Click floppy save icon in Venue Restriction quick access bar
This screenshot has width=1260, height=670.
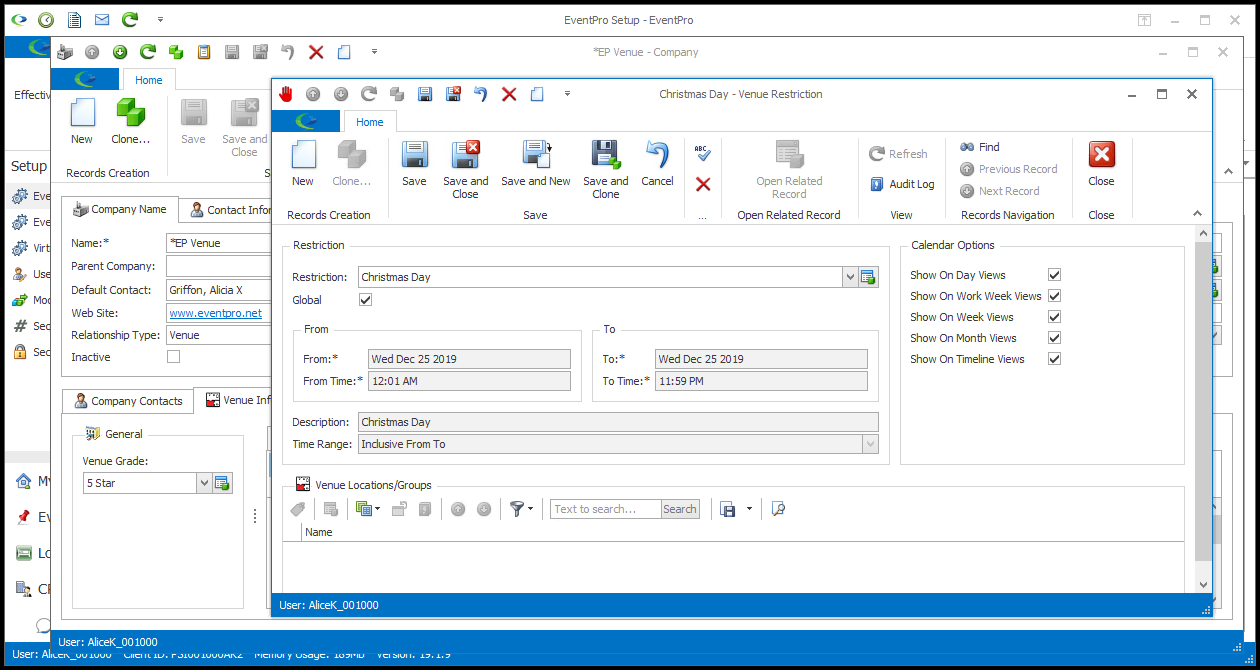coord(425,94)
